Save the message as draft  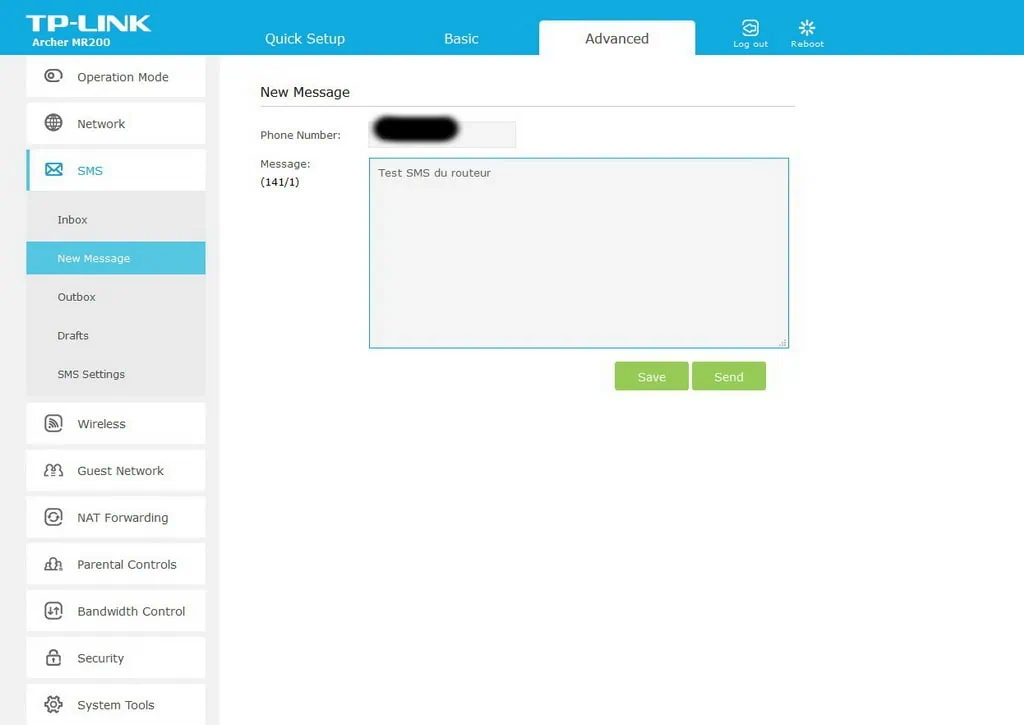[651, 377]
